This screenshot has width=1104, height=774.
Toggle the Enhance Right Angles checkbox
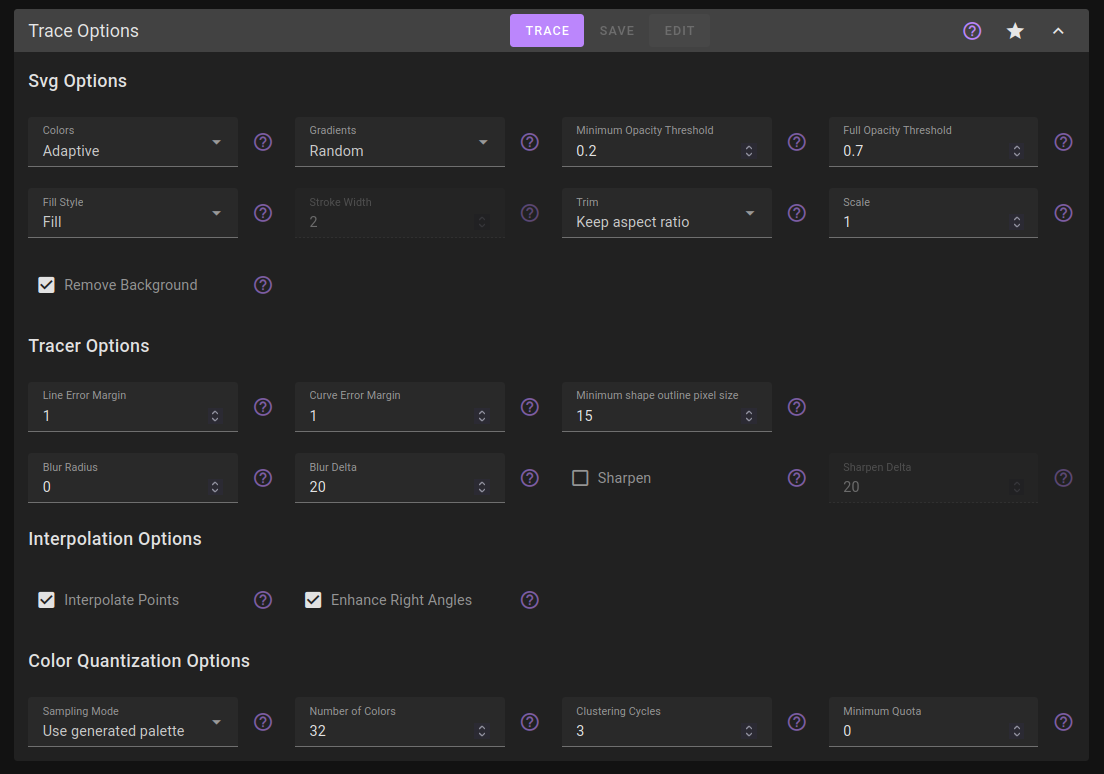click(313, 600)
